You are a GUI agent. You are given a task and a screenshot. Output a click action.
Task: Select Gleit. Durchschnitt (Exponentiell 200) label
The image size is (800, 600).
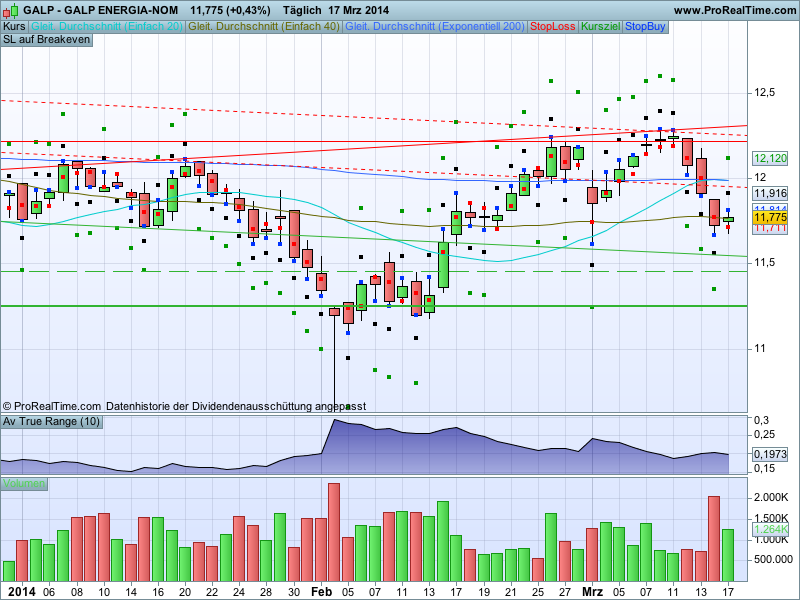tap(435, 27)
